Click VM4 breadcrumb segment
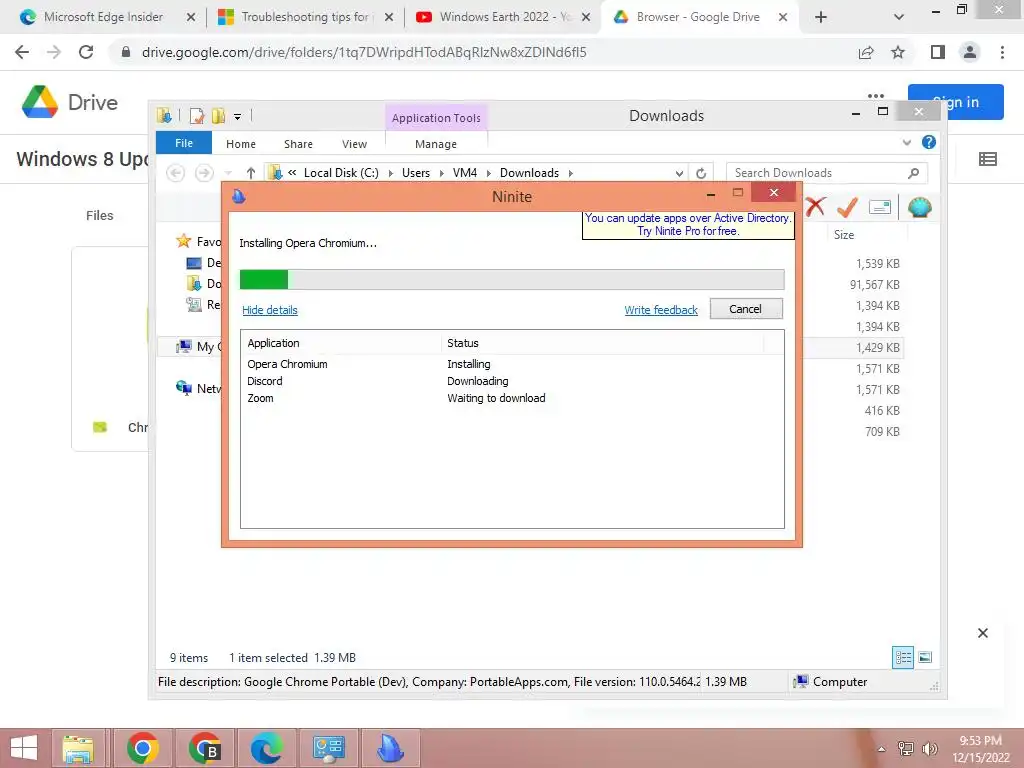Image resolution: width=1024 pixels, height=768 pixels. (x=465, y=173)
